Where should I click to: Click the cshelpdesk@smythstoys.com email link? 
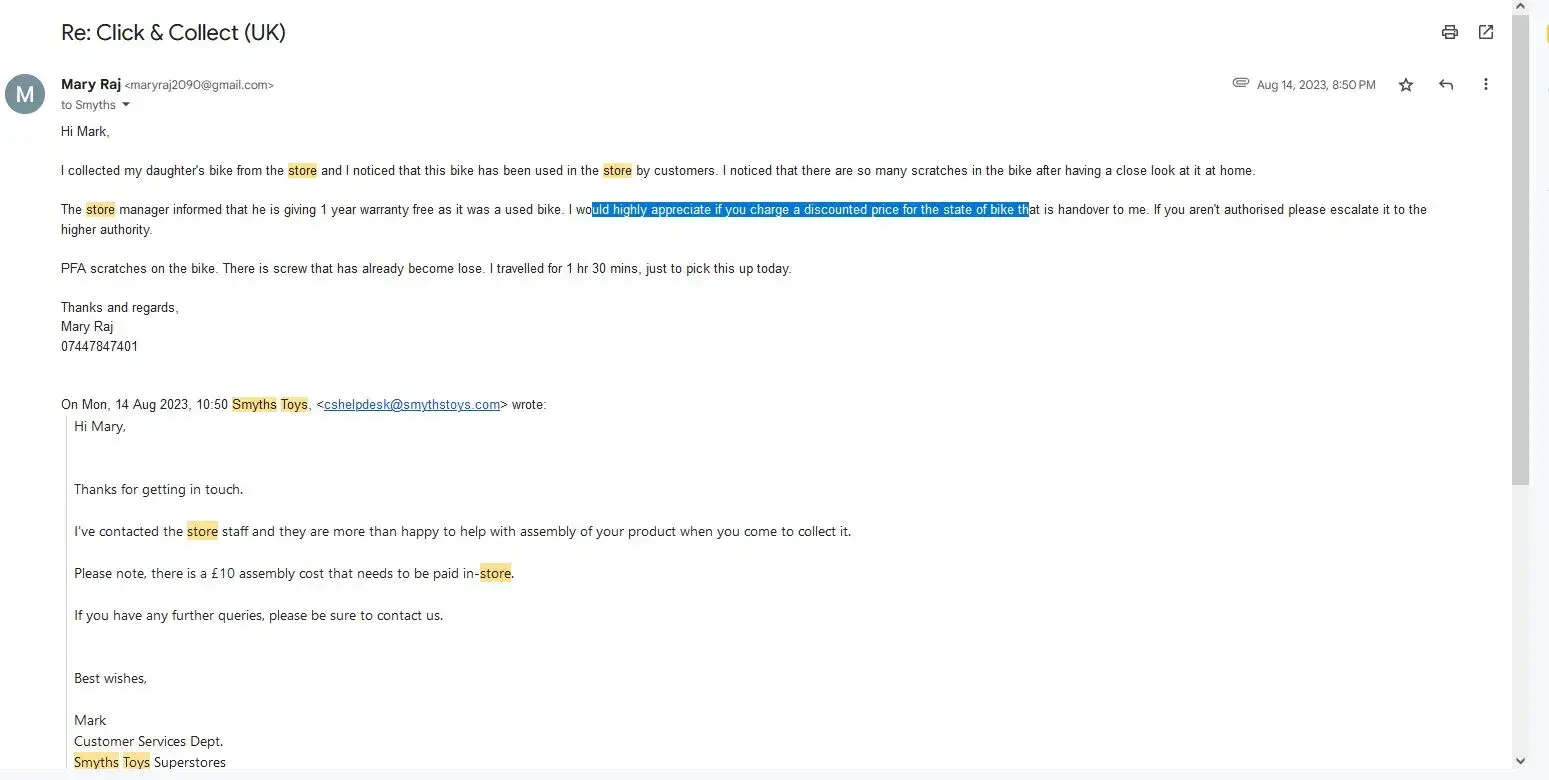click(412, 405)
